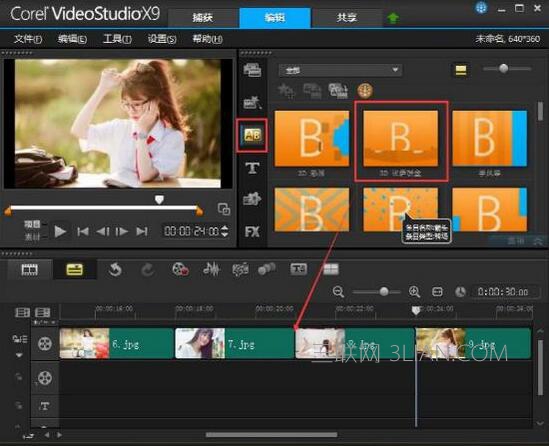Open the 工具(T) menu
549x446 pixels.
pos(117,39)
